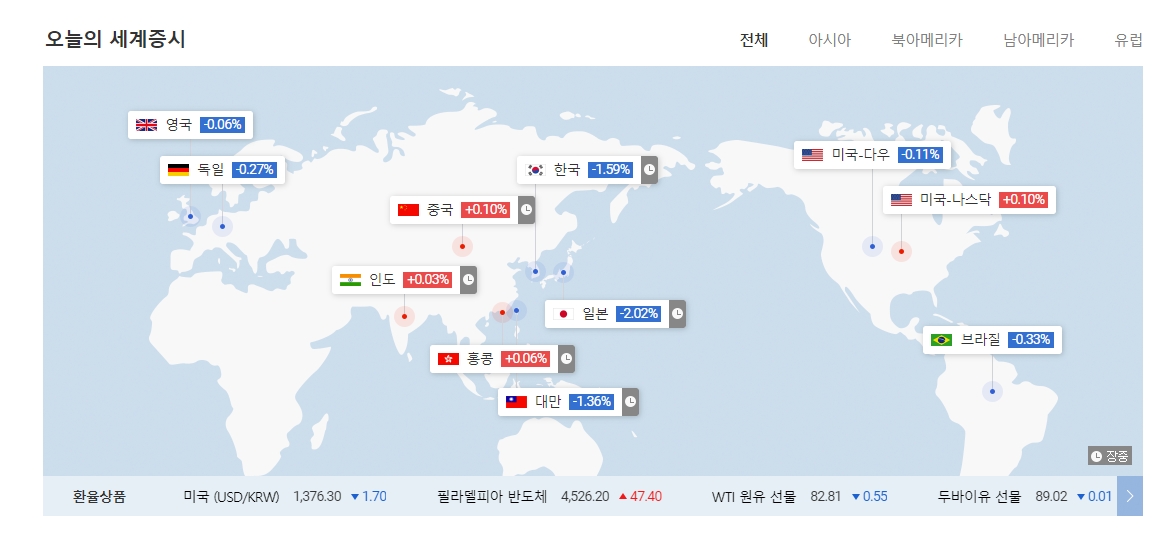Click the 4,526.20 index value

[x=586, y=496]
